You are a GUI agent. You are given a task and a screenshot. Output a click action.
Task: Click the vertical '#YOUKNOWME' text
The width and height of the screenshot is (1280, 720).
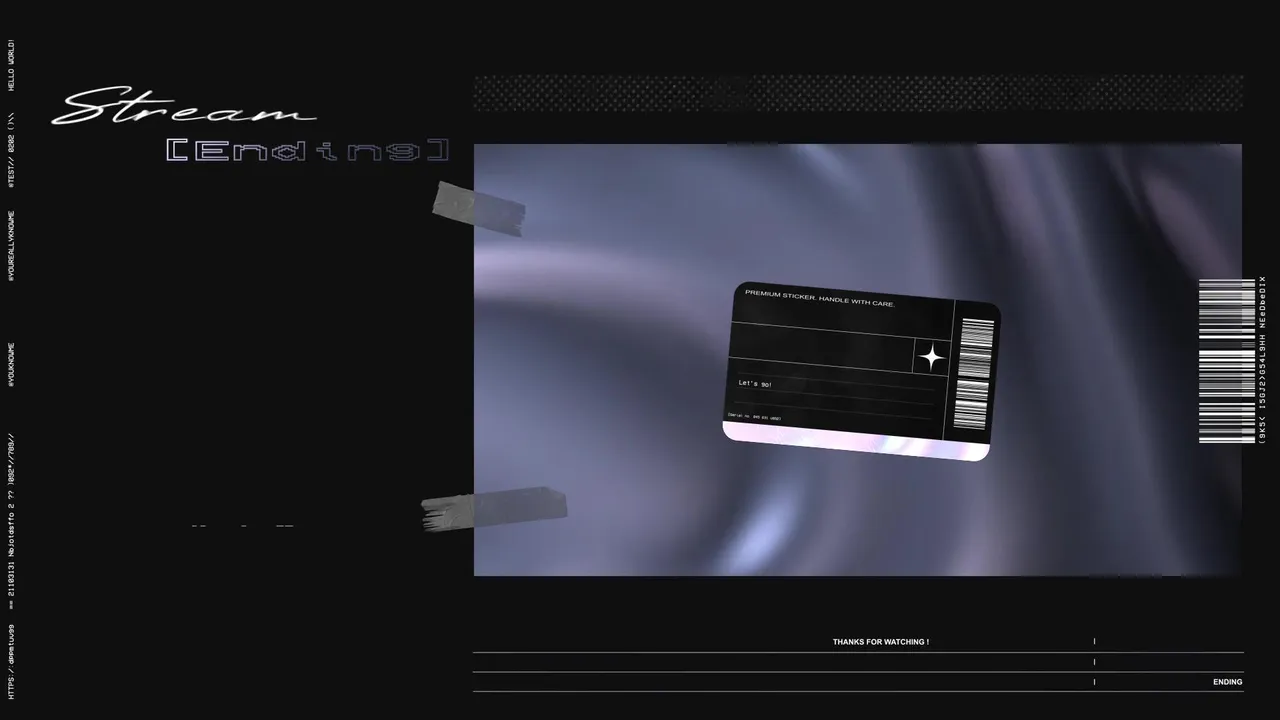click(x=11, y=365)
